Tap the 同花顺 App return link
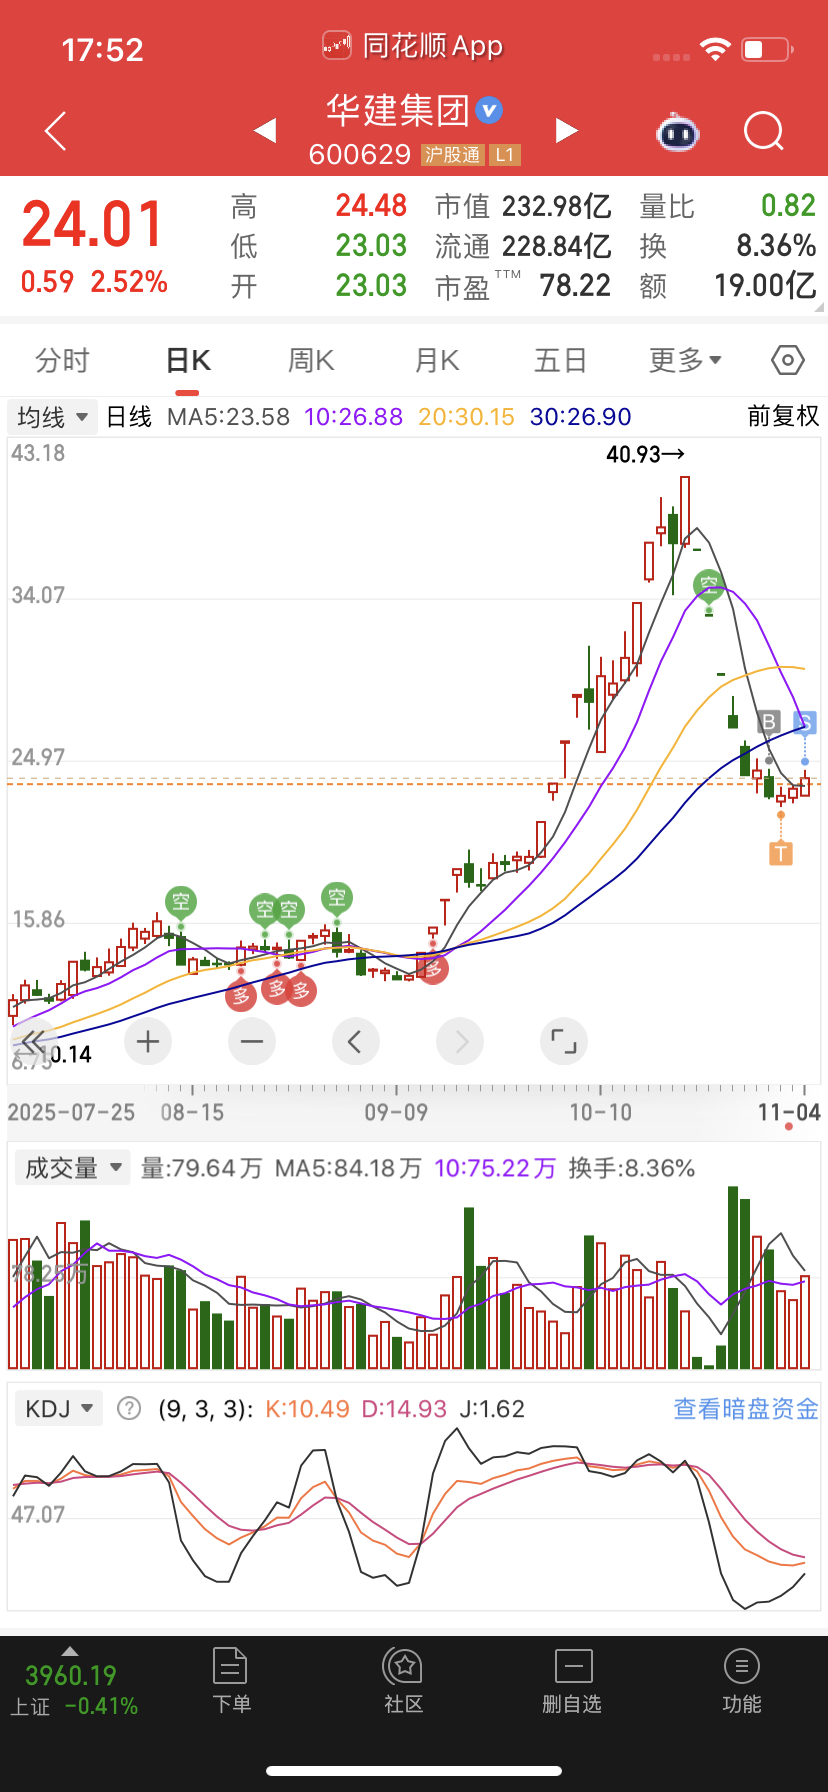828x1792 pixels. pos(413,46)
